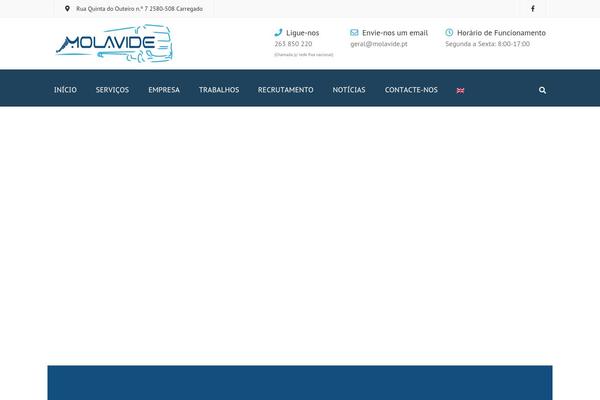The height and width of the screenshot is (400, 600).
Task: Click the Ligue-nos heading
Action: (303, 33)
